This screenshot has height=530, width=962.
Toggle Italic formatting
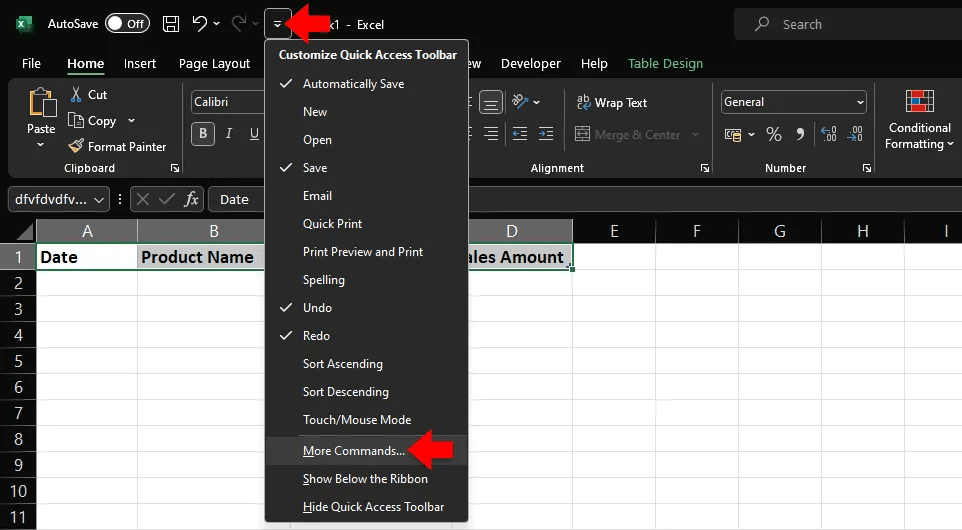click(229, 133)
